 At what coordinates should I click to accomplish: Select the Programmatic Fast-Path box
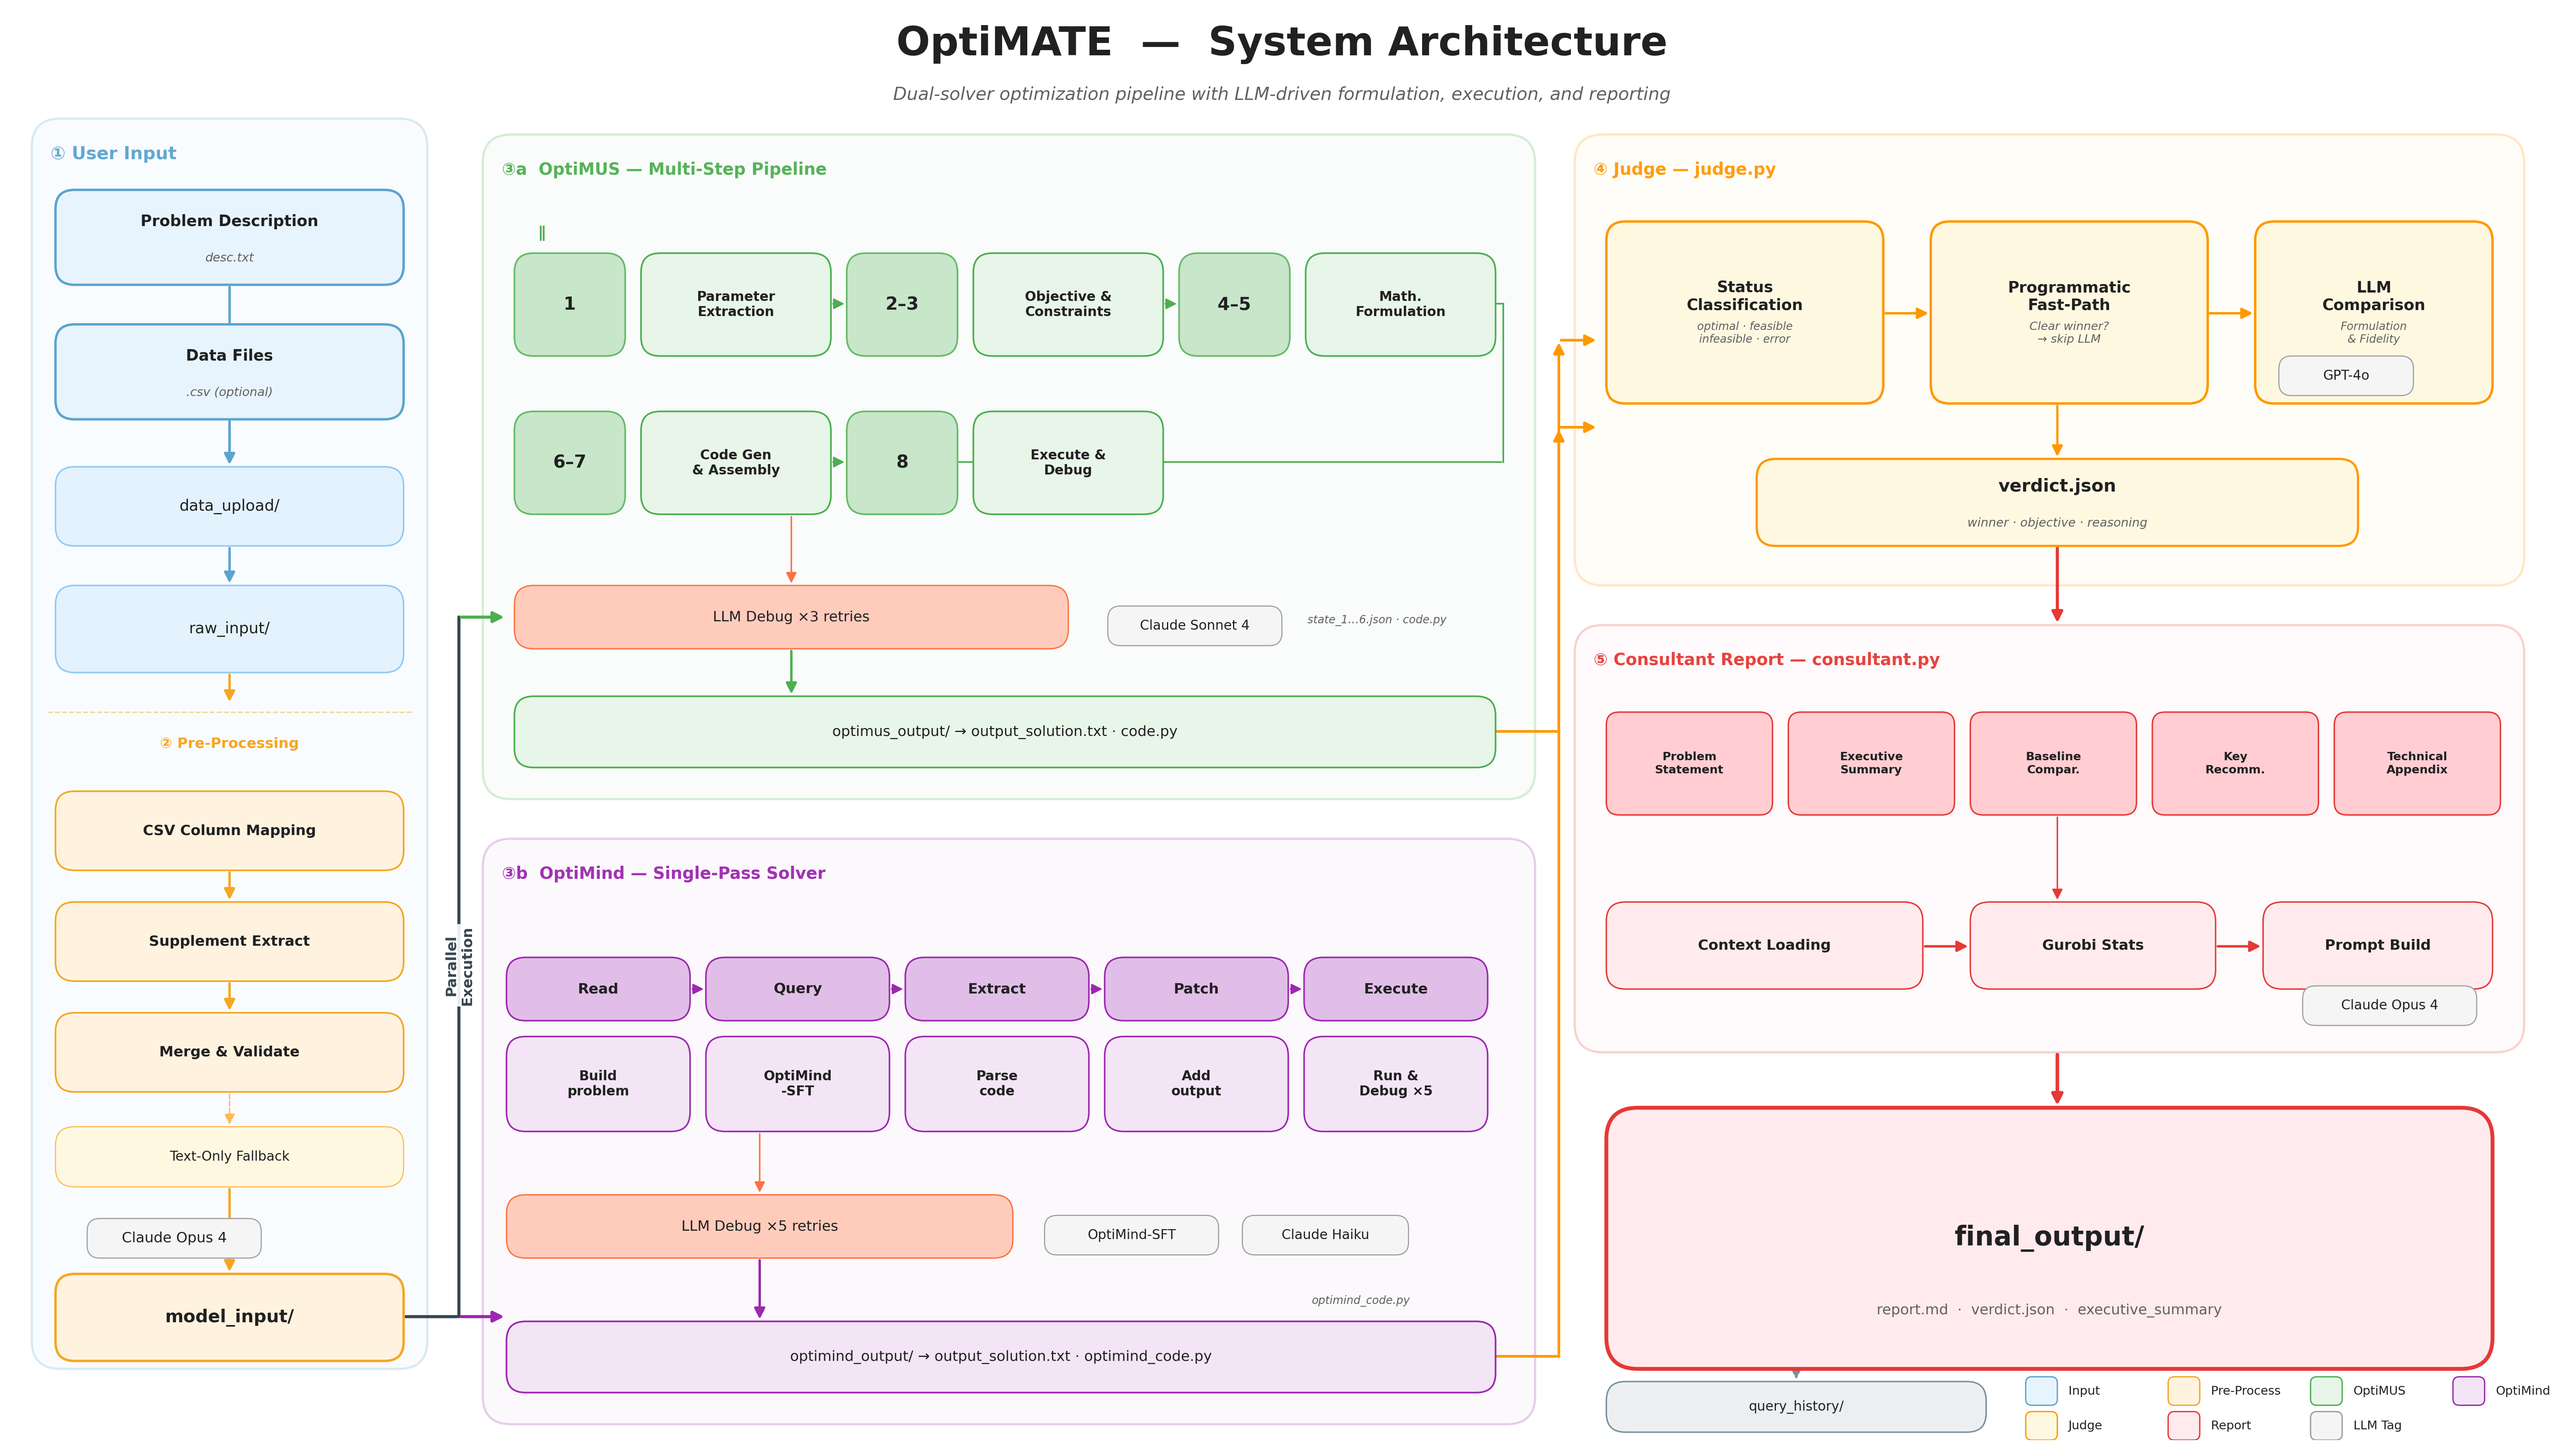(x=2069, y=313)
